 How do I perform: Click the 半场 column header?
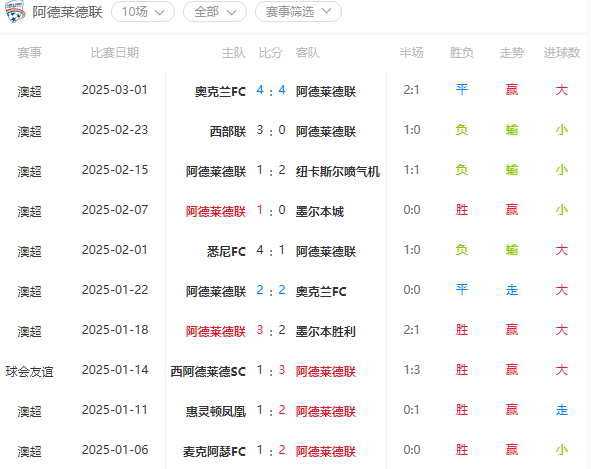[x=411, y=53]
